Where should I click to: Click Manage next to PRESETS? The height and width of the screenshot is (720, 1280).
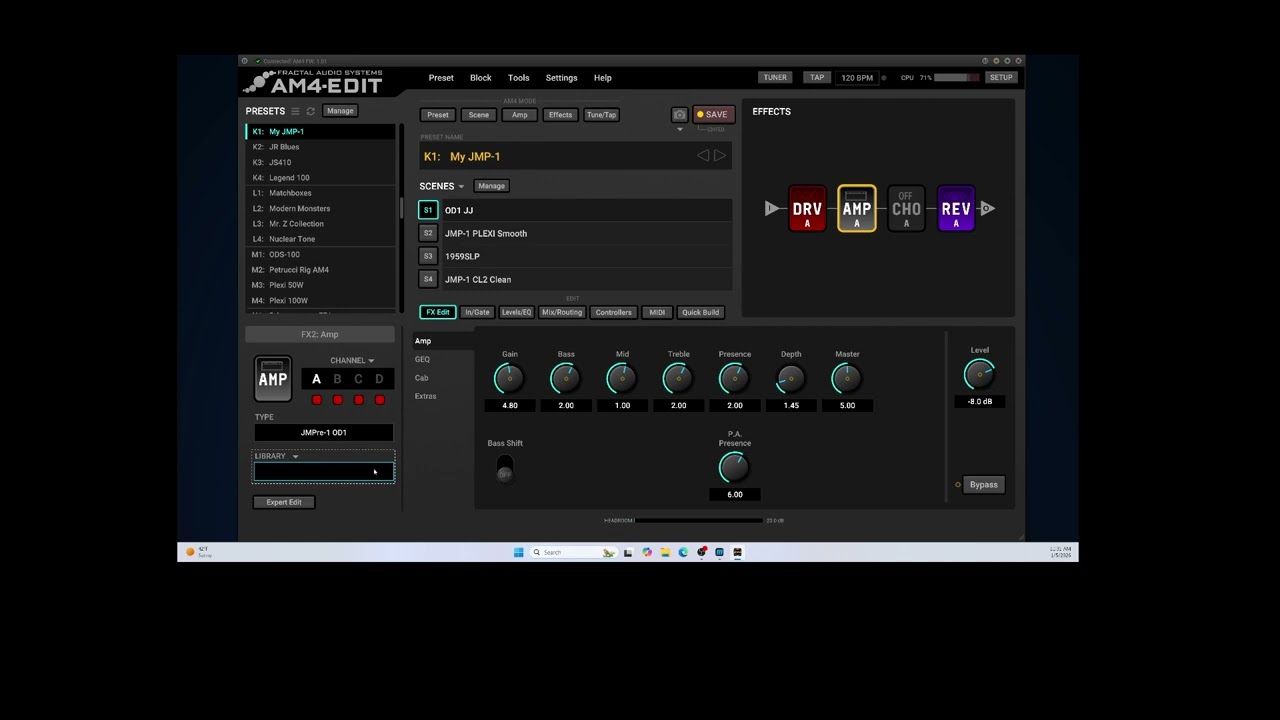pyautogui.click(x=340, y=111)
